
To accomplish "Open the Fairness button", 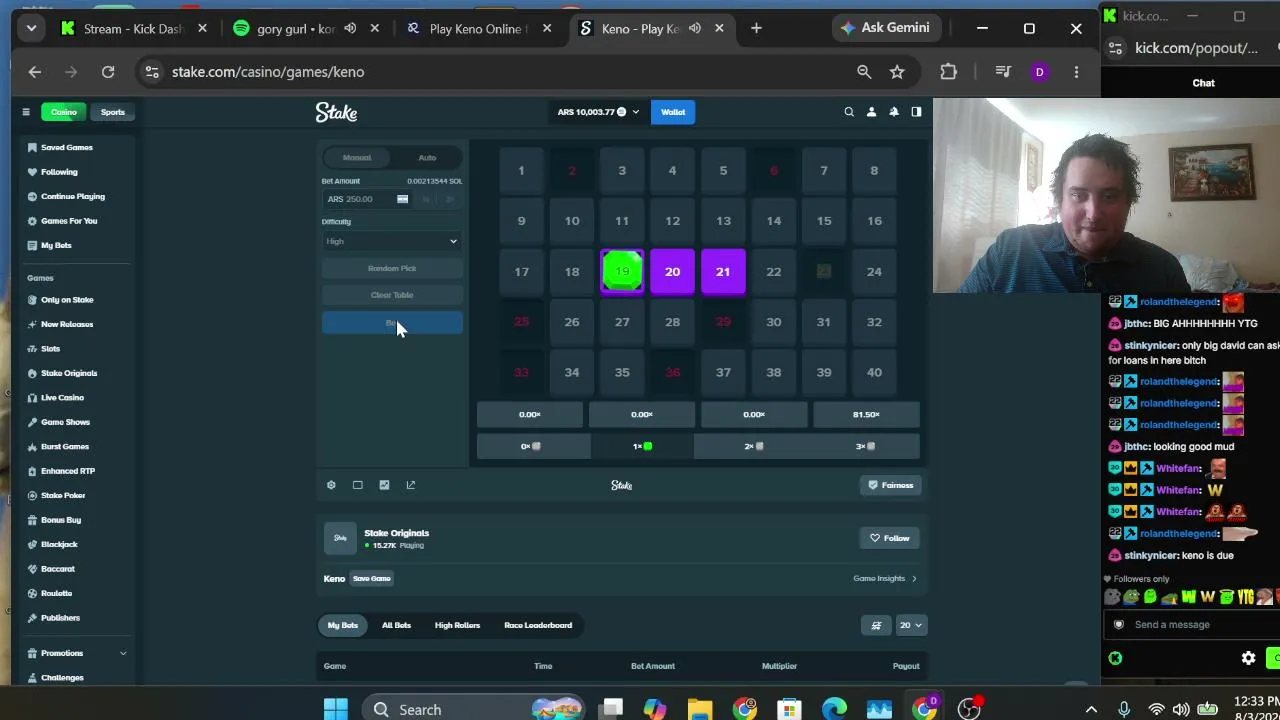I will [890, 485].
